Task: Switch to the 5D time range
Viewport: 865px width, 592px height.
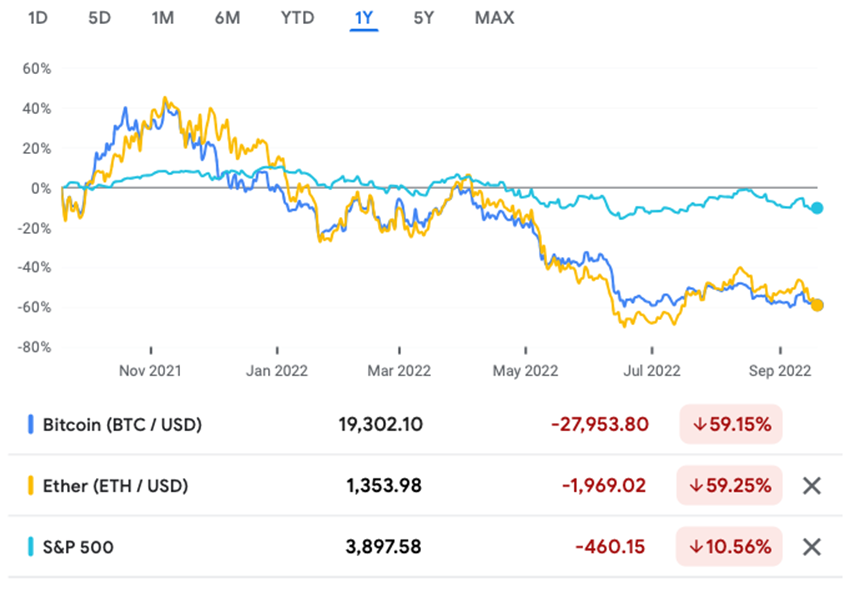Action: pos(99,18)
